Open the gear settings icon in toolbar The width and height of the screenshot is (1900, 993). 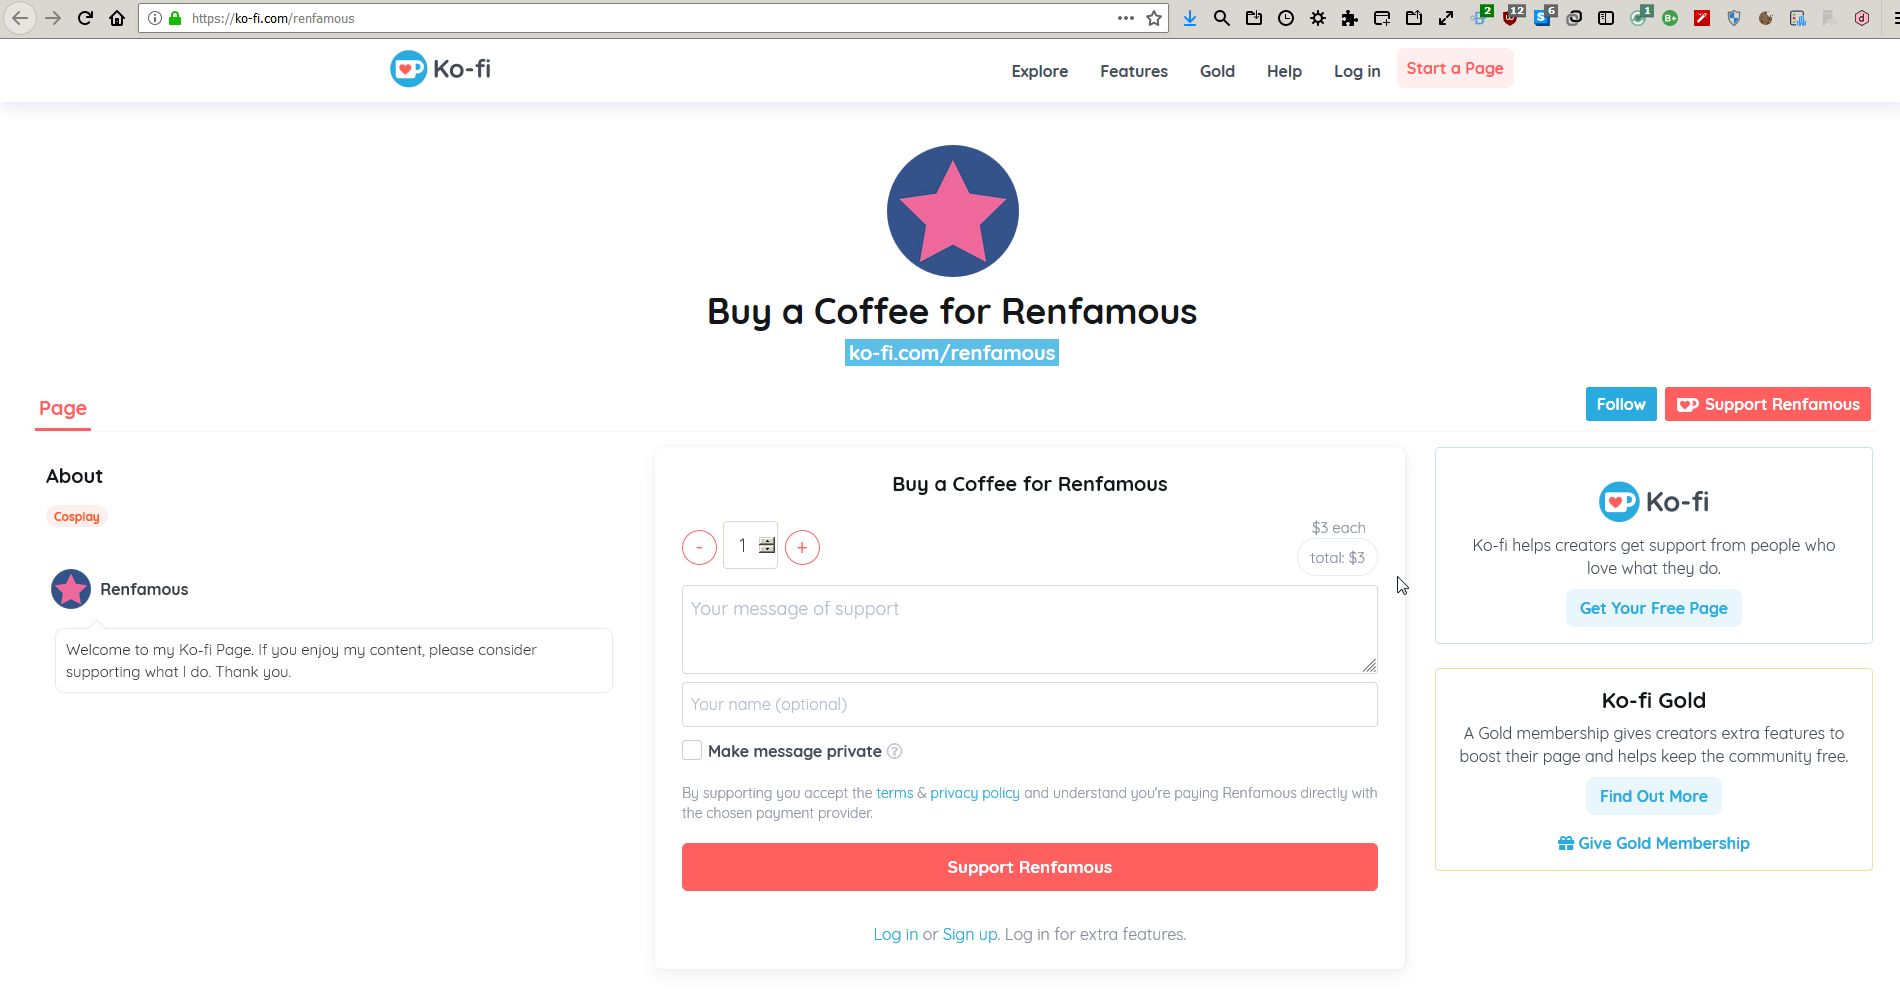(1318, 18)
